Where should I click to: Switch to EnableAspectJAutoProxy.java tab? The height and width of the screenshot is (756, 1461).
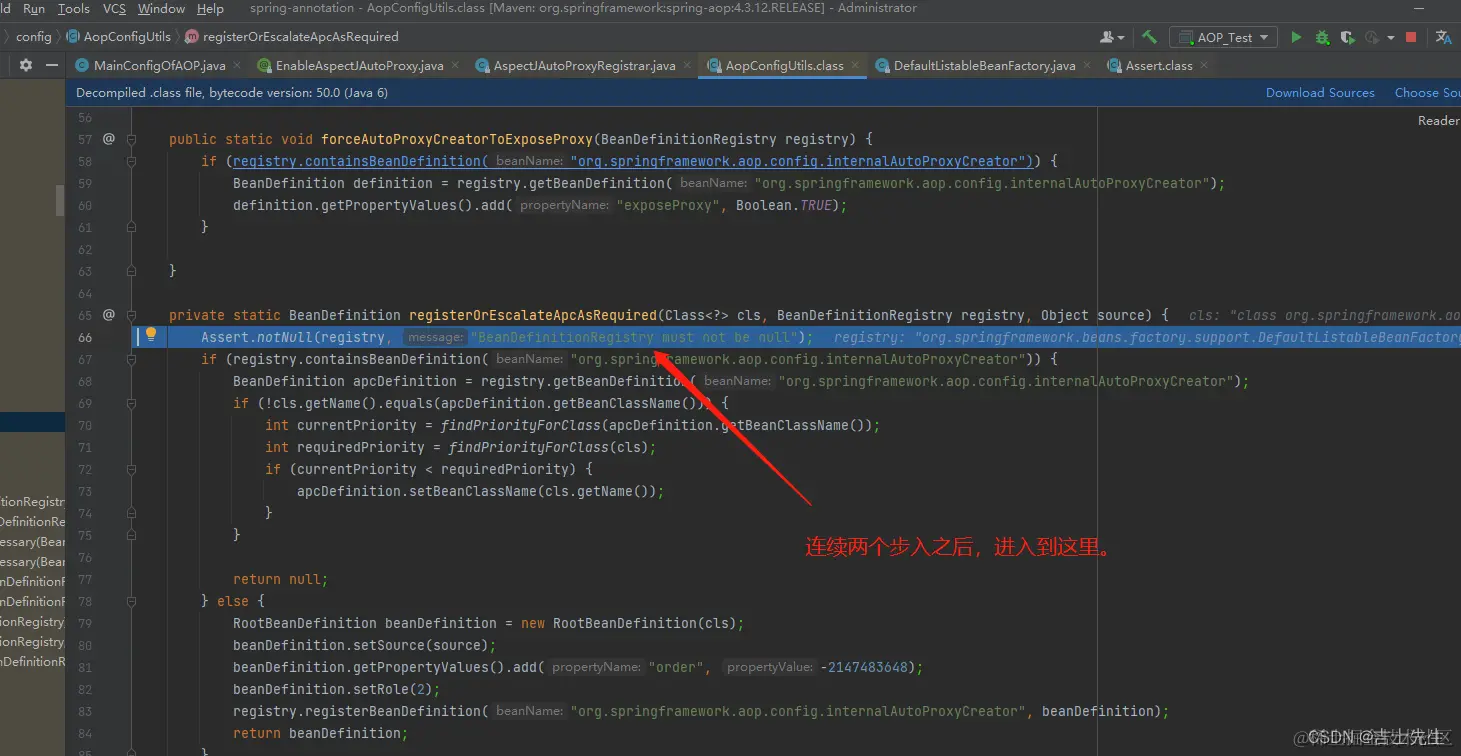[x=360, y=65]
